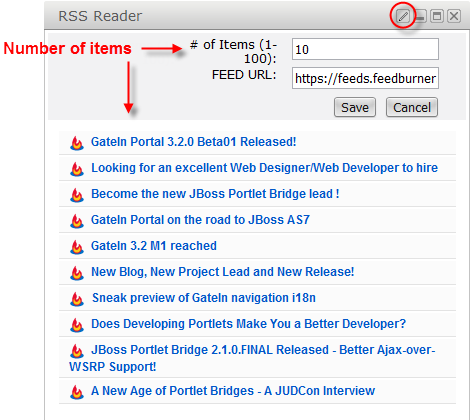Click the FEED URL text field
The height and width of the screenshot is (420, 470).
point(365,78)
